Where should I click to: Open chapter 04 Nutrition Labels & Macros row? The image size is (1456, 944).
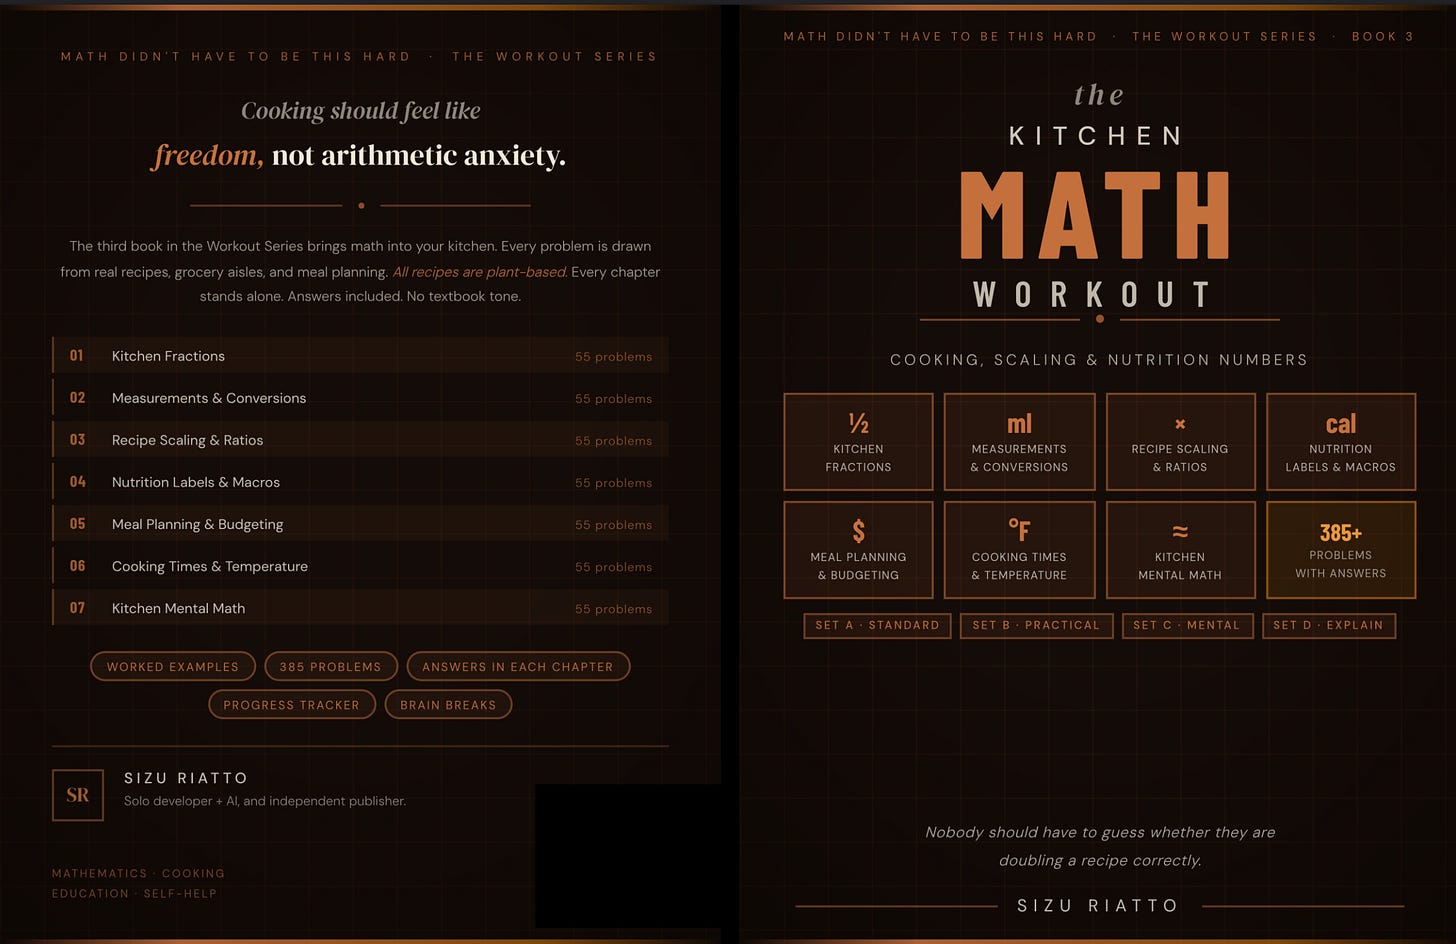[x=360, y=482]
